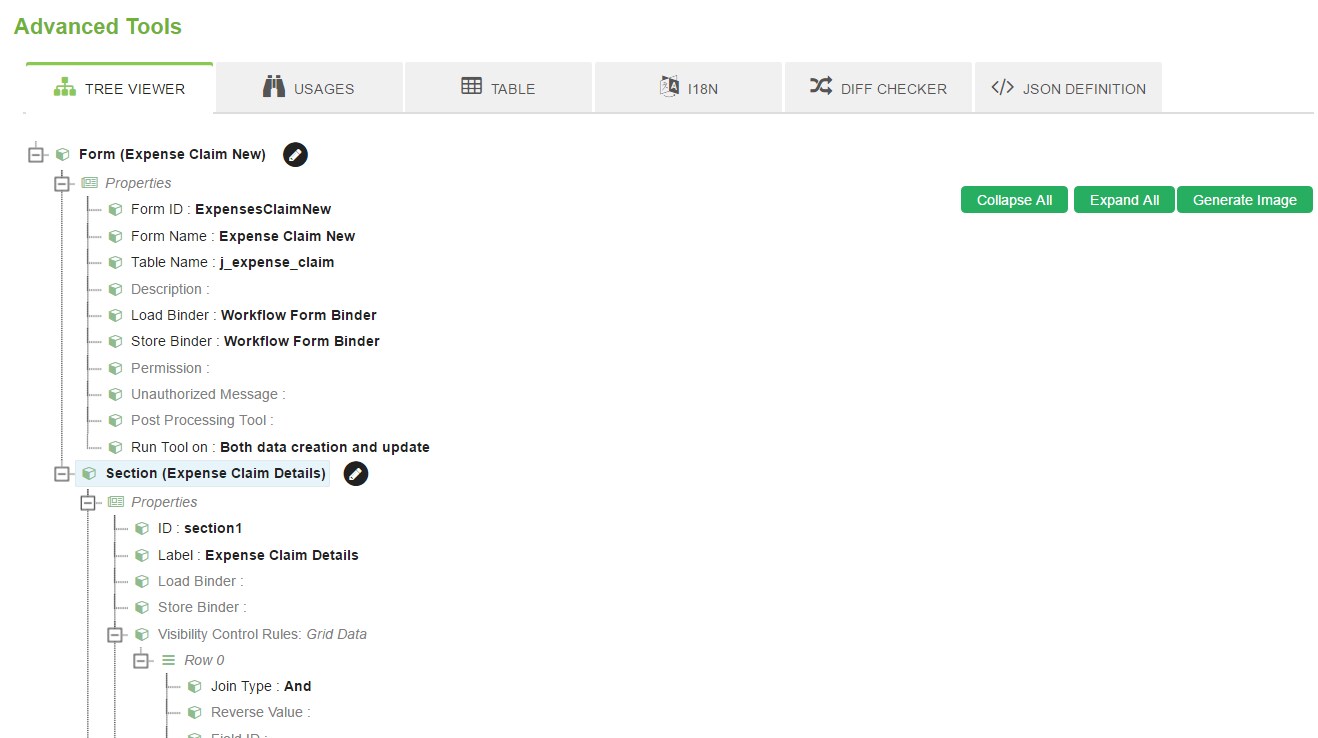Collapse the Form (Expense Claim New) node
Viewport: 1318px width, 738px height.
36,154
